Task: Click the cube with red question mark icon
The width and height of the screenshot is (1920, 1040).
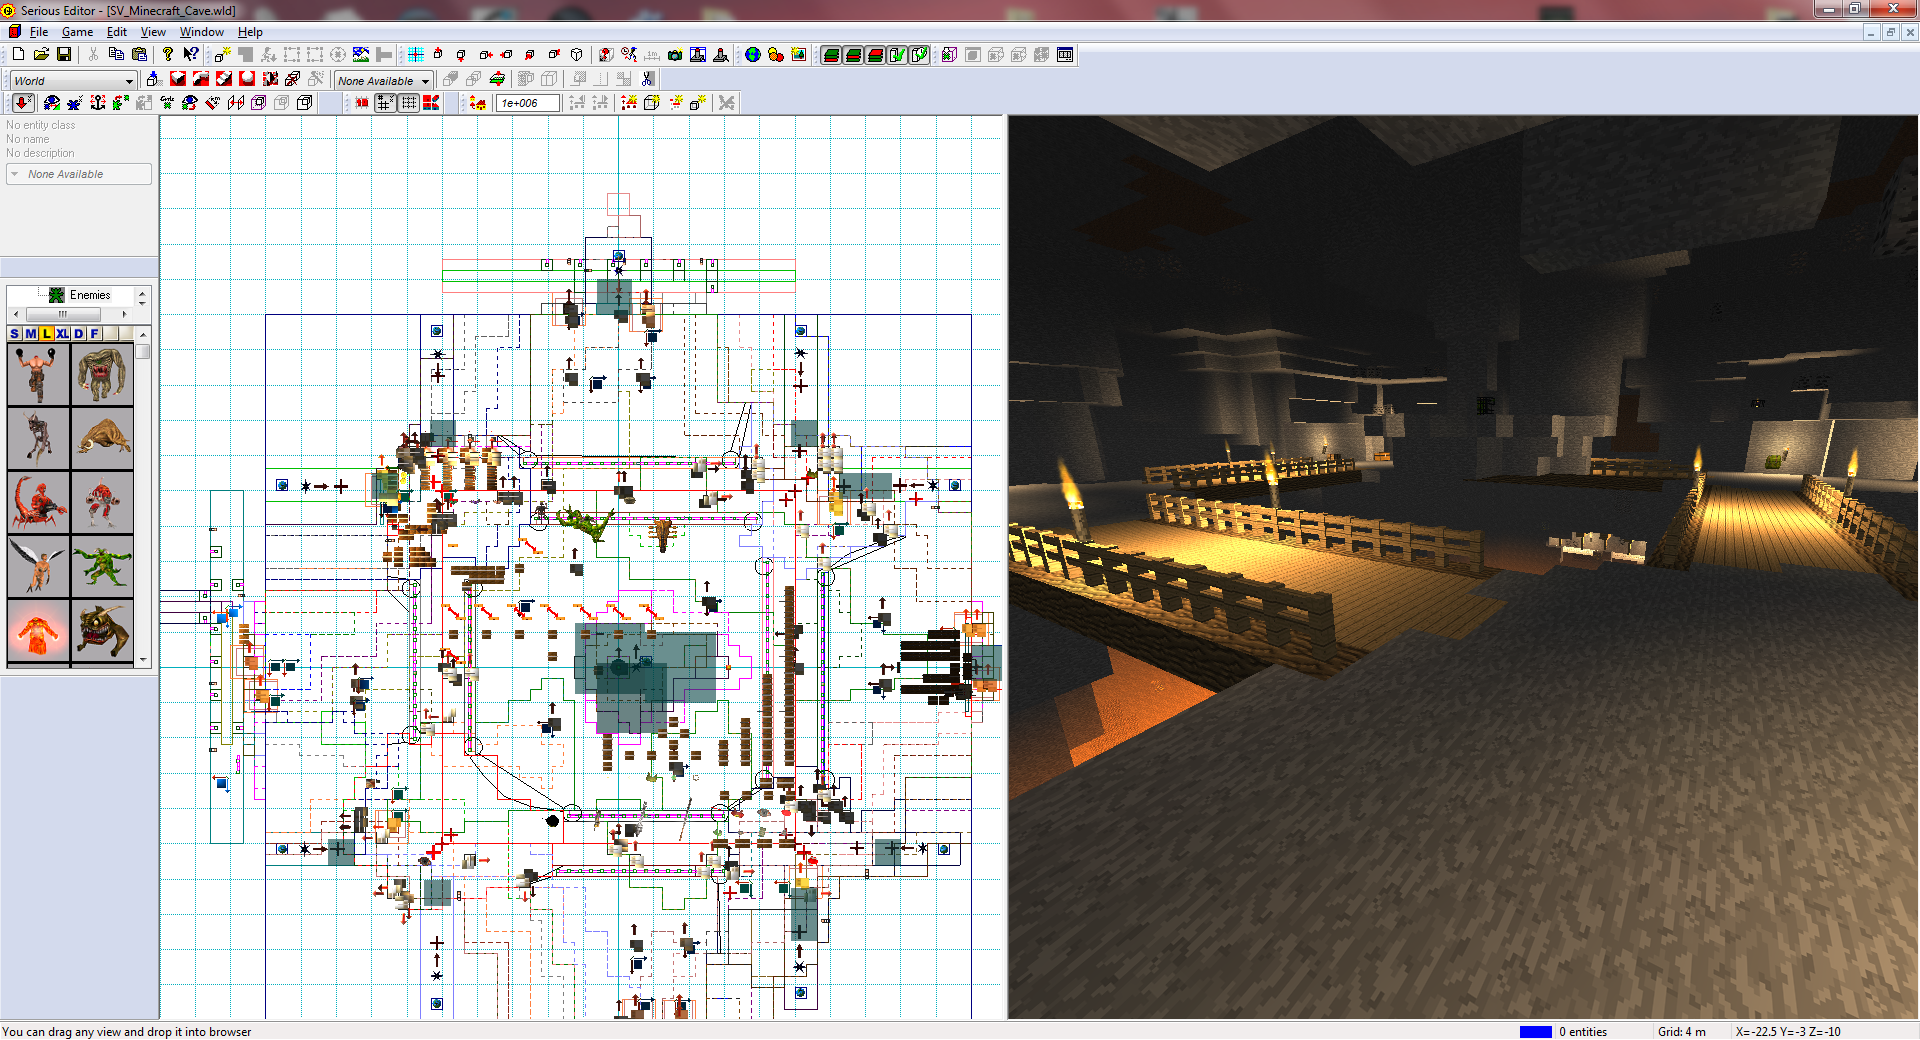Action: [606, 54]
